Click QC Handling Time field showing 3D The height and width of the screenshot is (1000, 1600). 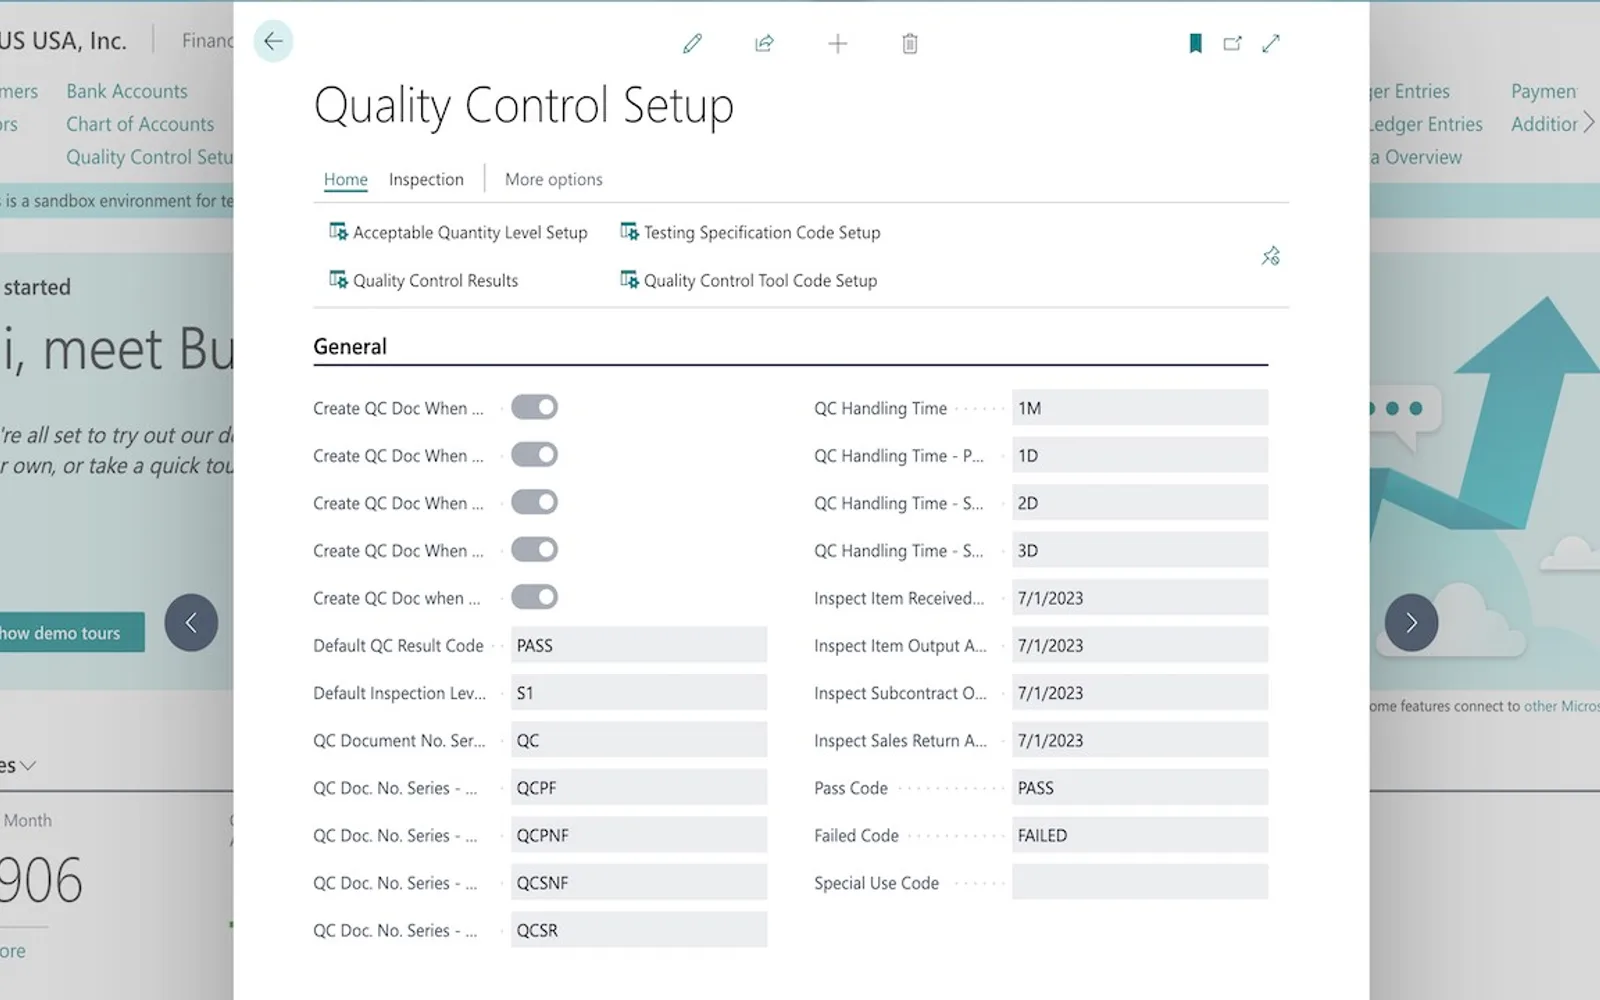tap(1140, 550)
